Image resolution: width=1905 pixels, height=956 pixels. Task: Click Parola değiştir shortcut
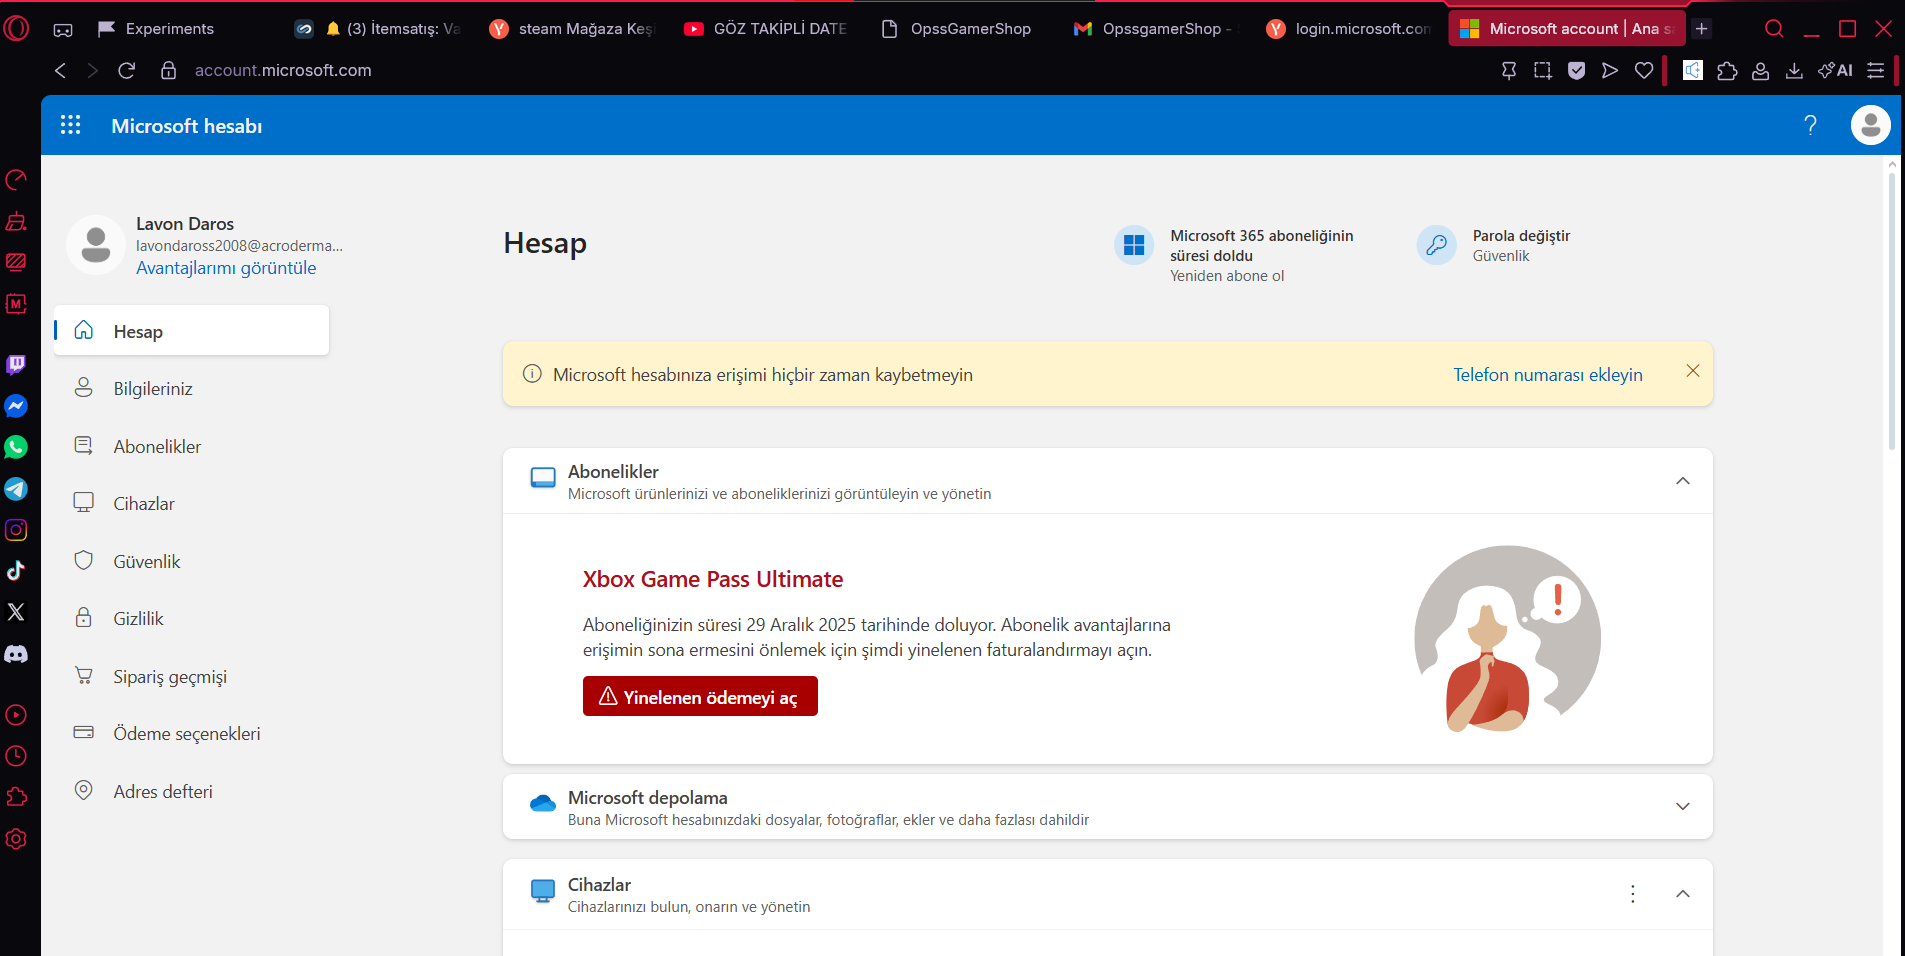(x=1521, y=236)
